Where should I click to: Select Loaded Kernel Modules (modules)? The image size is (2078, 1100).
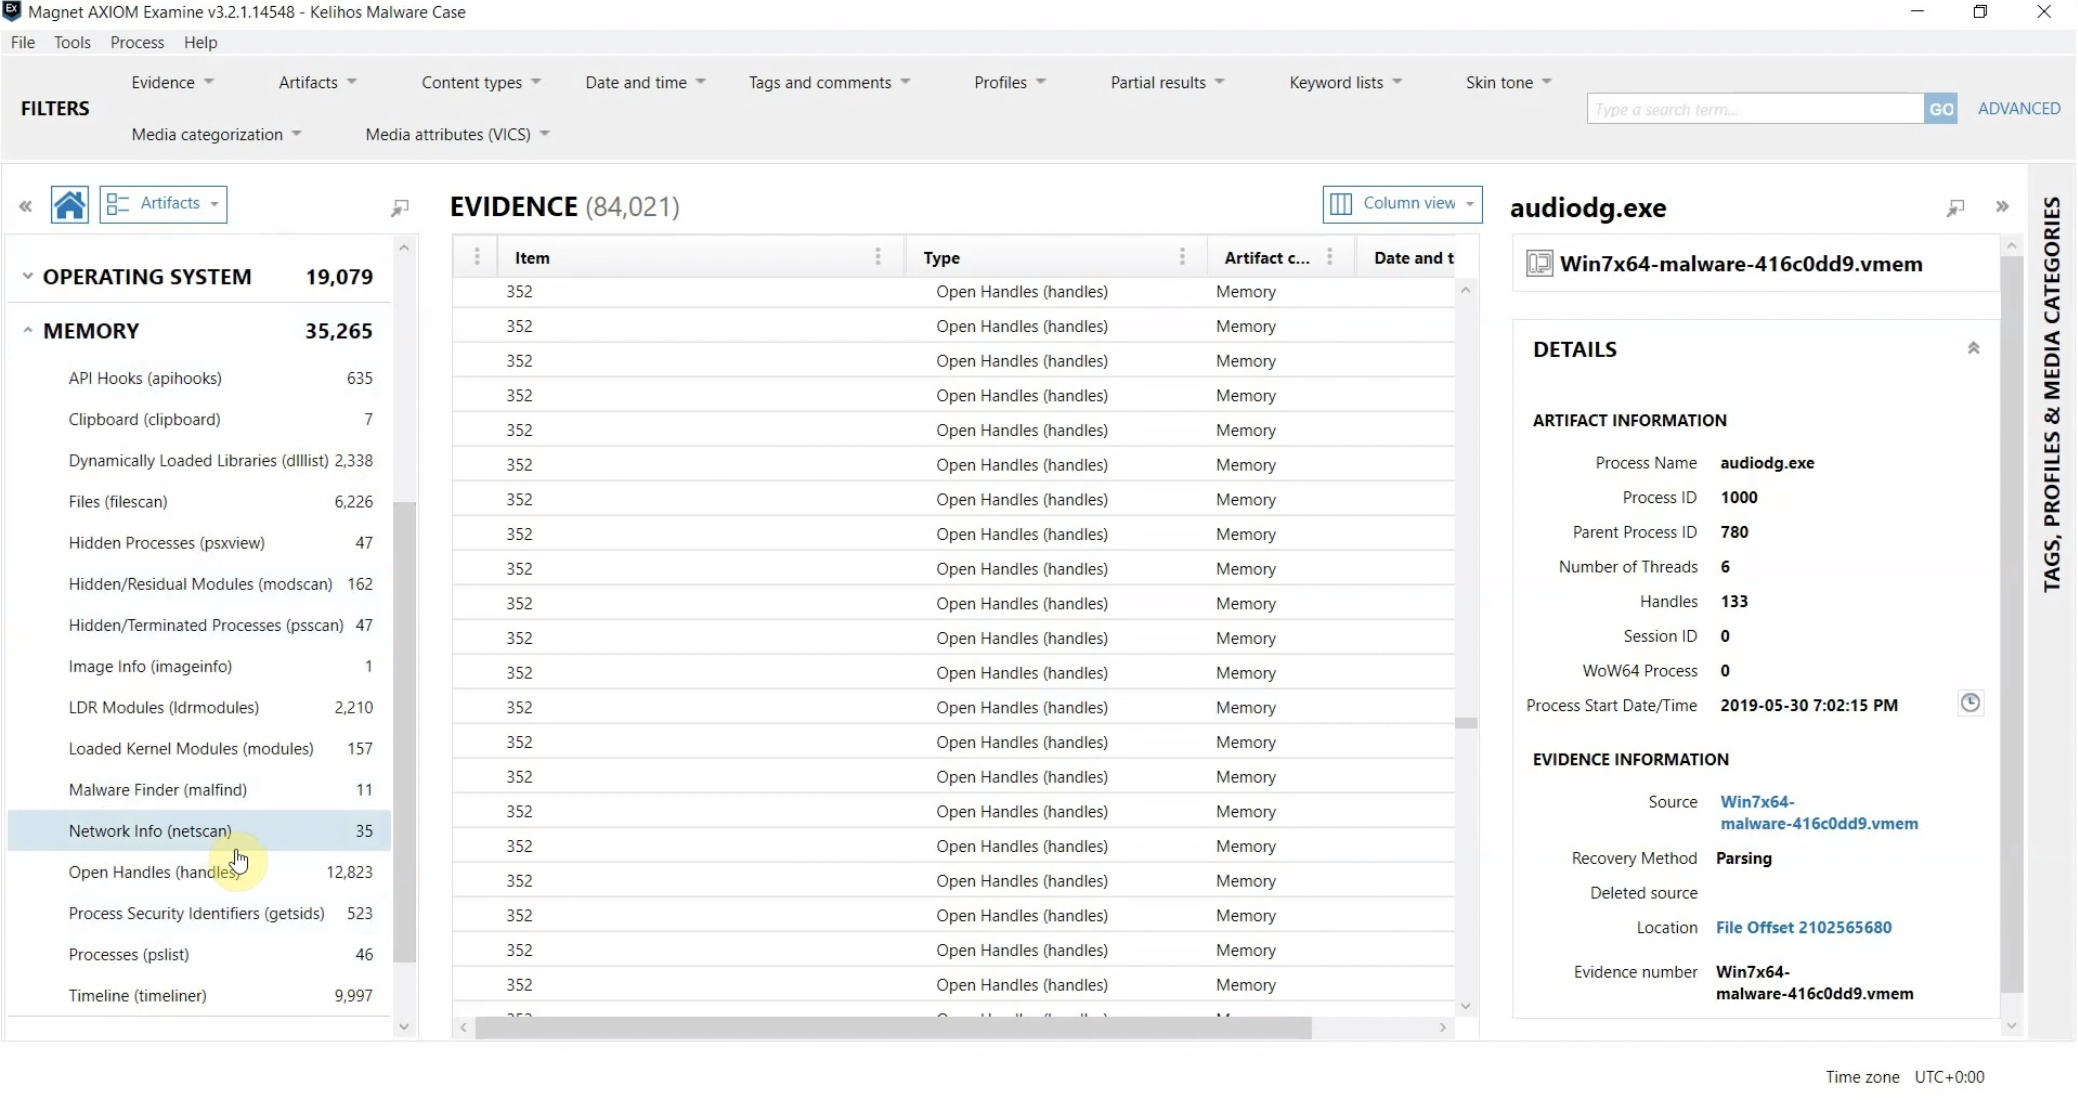point(199,748)
